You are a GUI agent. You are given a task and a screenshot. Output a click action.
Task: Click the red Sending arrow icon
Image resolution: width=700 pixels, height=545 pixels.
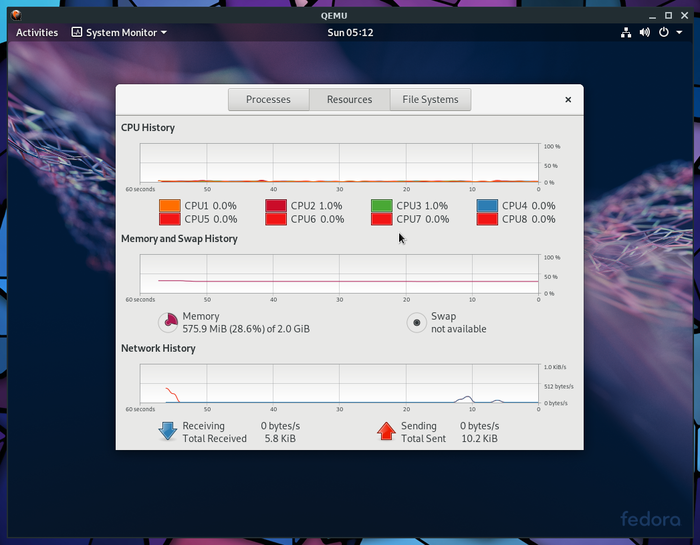click(386, 431)
